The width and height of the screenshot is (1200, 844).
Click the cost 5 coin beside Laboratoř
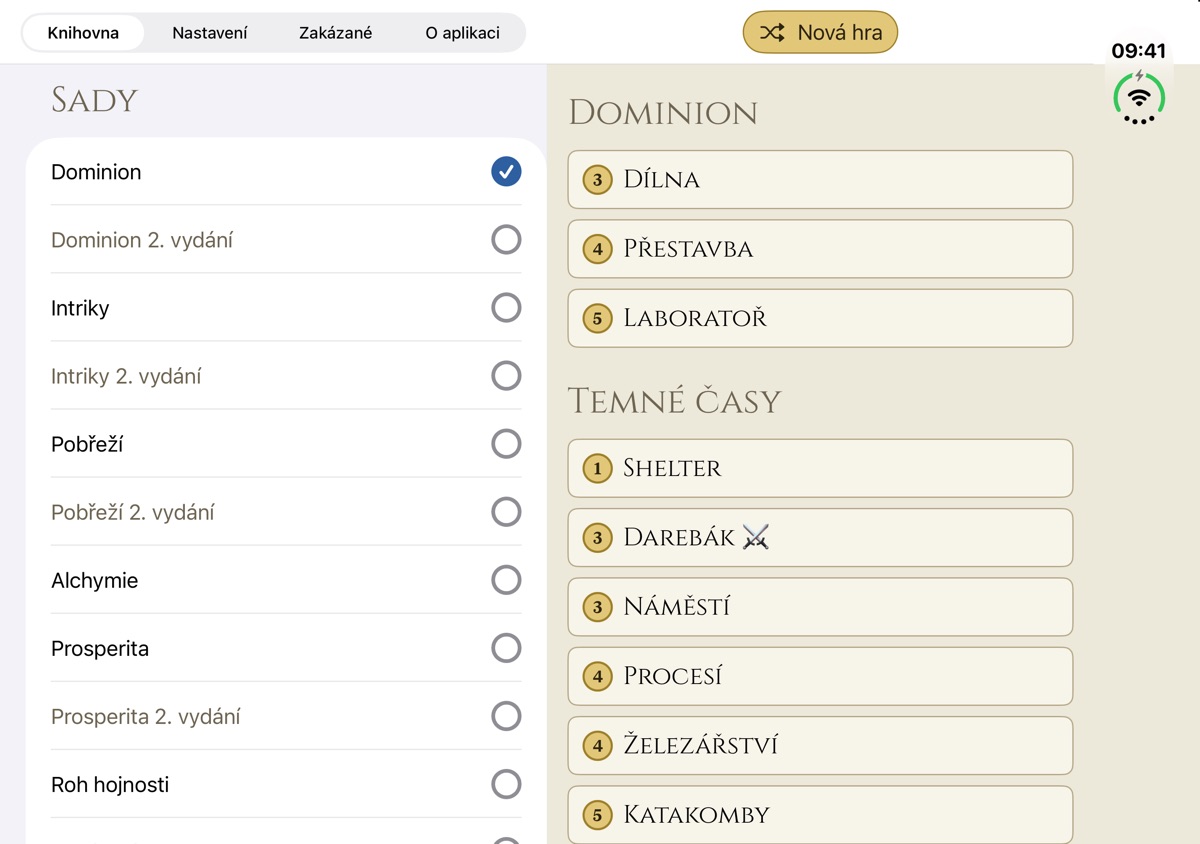pyautogui.click(x=598, y=319)
